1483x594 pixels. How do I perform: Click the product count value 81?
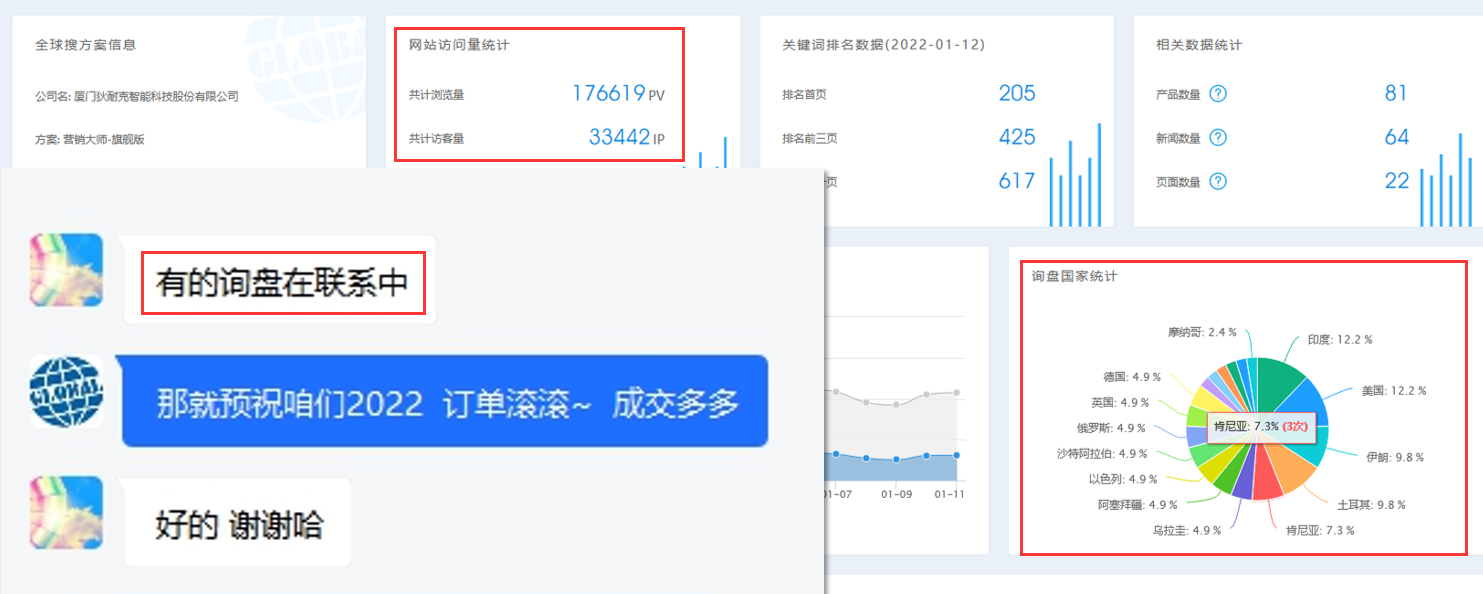click(x=1396, y=94)
